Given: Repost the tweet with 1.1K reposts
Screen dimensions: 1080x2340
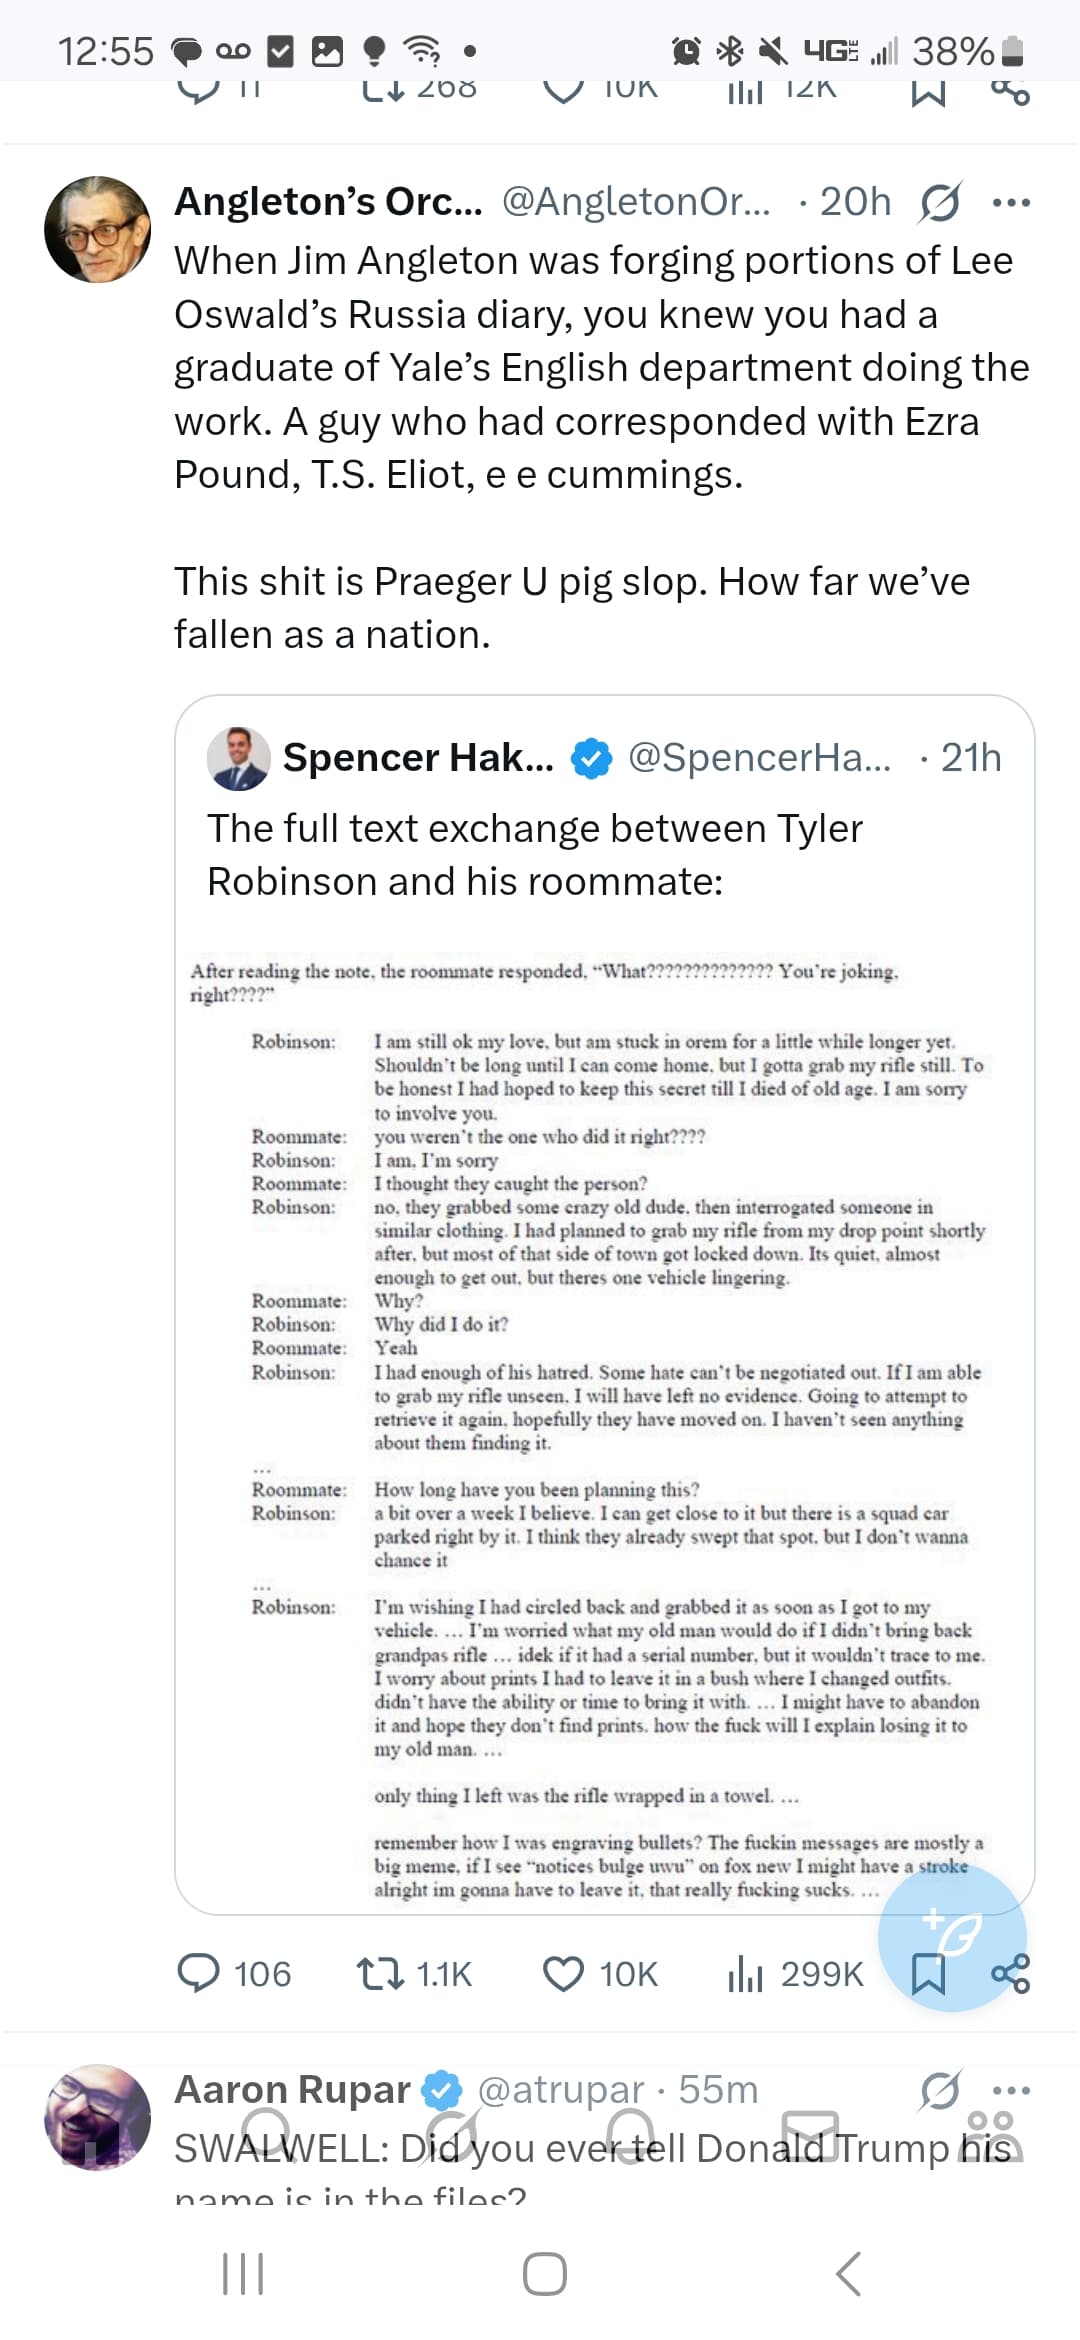Looking at the screenshot, I should 380,1973.
